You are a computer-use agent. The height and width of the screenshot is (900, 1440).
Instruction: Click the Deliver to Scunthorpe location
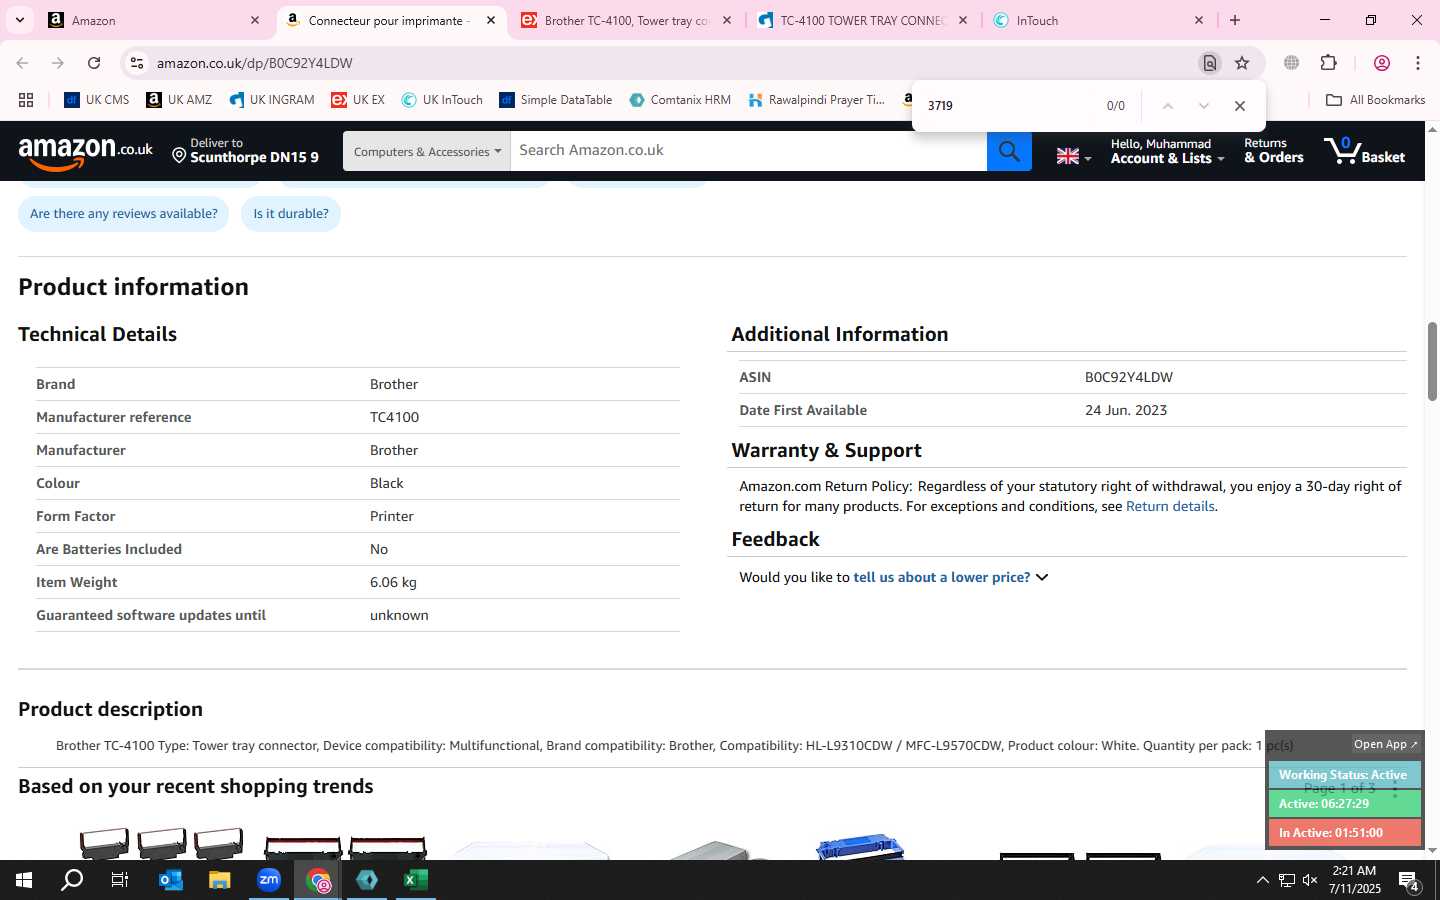point(245,151)
